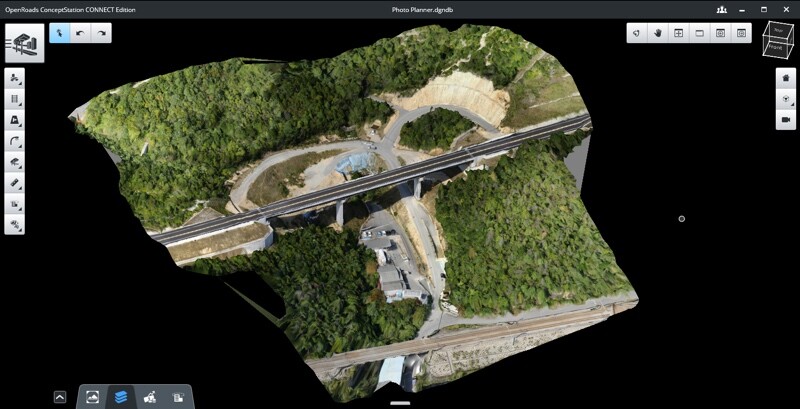Viewport: 800px width, 409px height.
Task: Click the redo arrow button
Action: 101,33
